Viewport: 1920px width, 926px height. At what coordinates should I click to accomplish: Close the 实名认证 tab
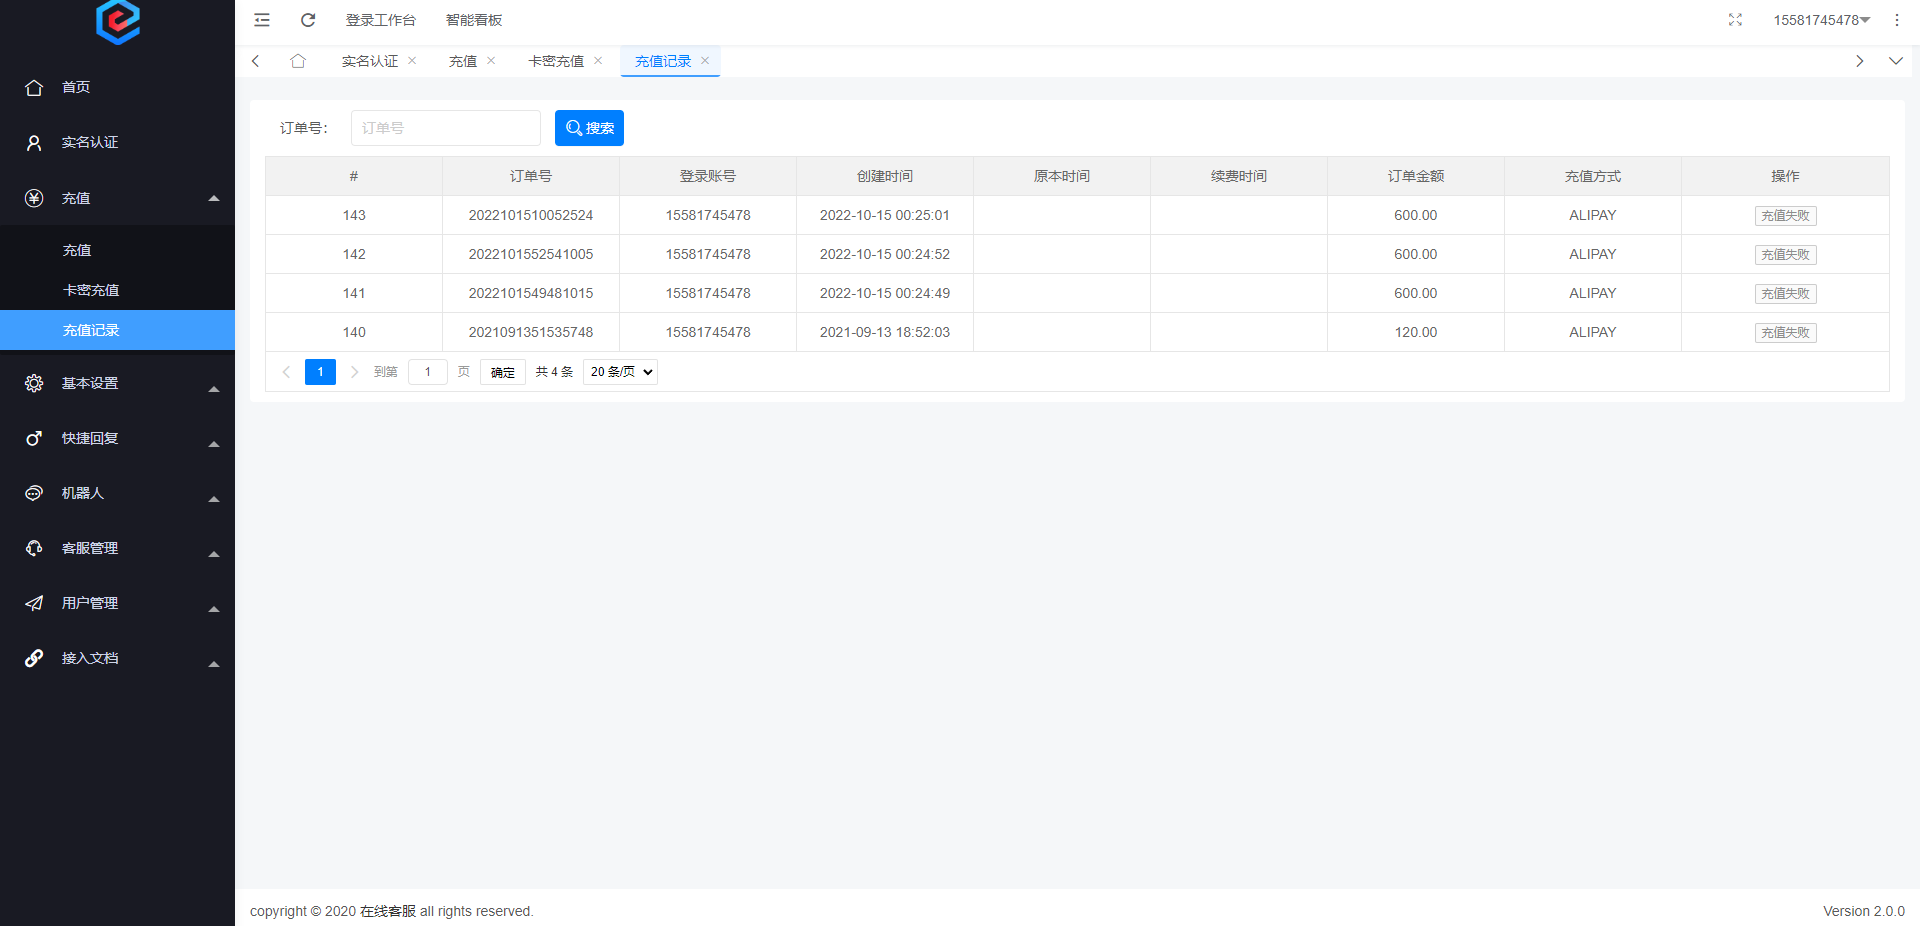point(412,61)
